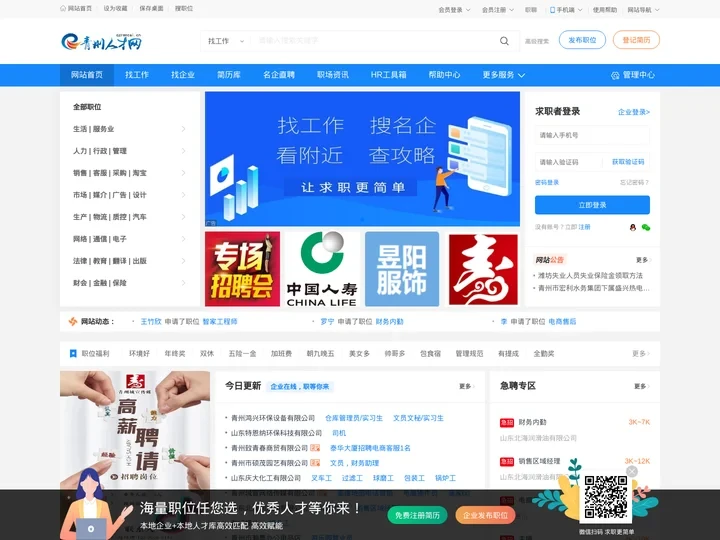Open the 中国人寿 China Life thumbnail
Image resolution: width=720 pixels, height=540 pixels.
tap(322, 269)
